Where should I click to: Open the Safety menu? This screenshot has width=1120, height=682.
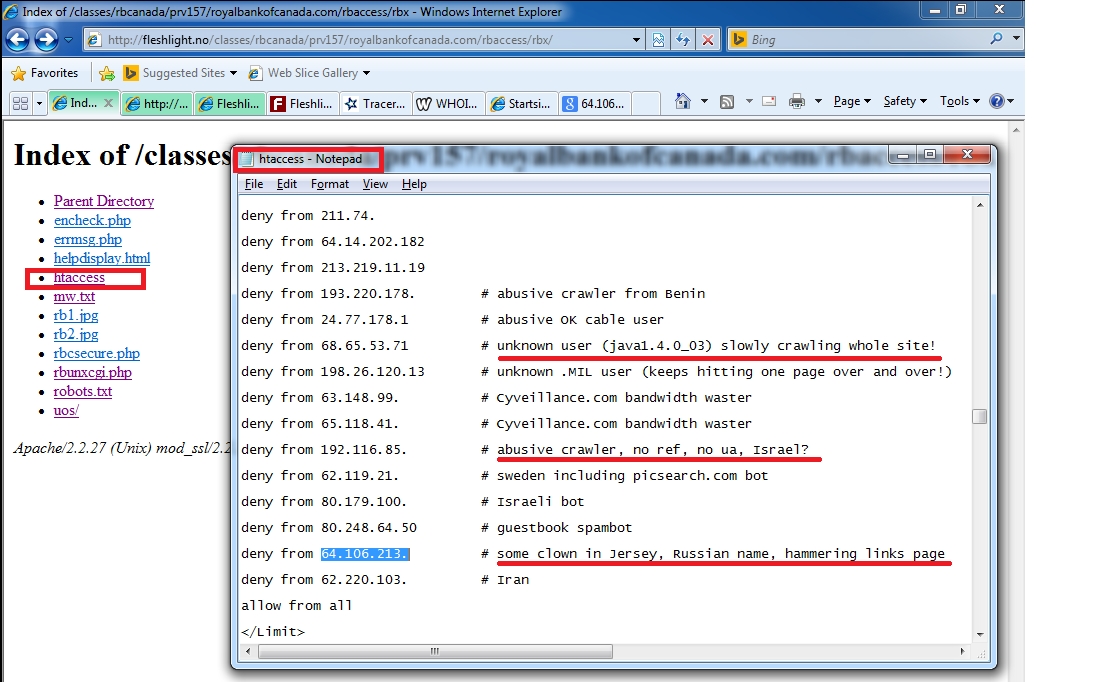pyautogui.click(x=905, y=101)
